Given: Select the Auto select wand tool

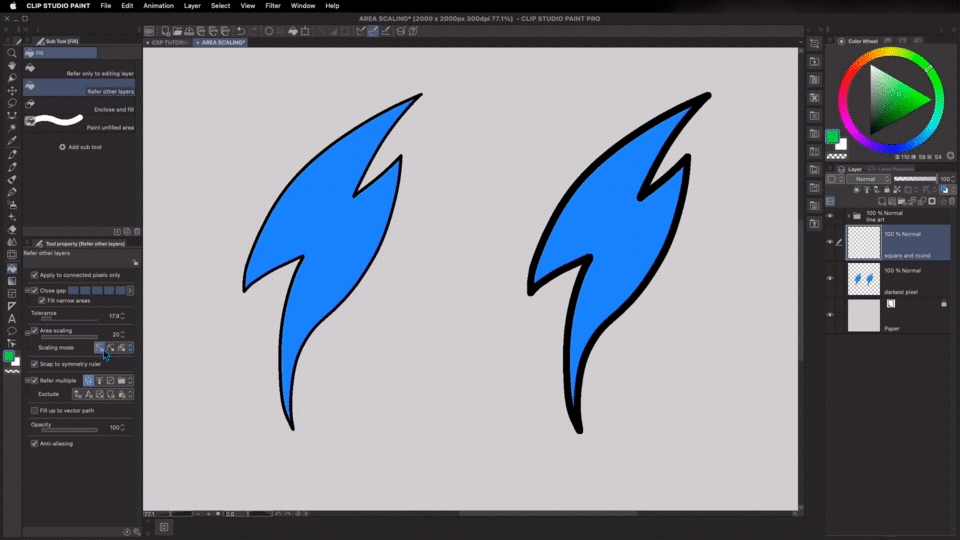Looking at the screenshot, I should [x=12, y=128].
